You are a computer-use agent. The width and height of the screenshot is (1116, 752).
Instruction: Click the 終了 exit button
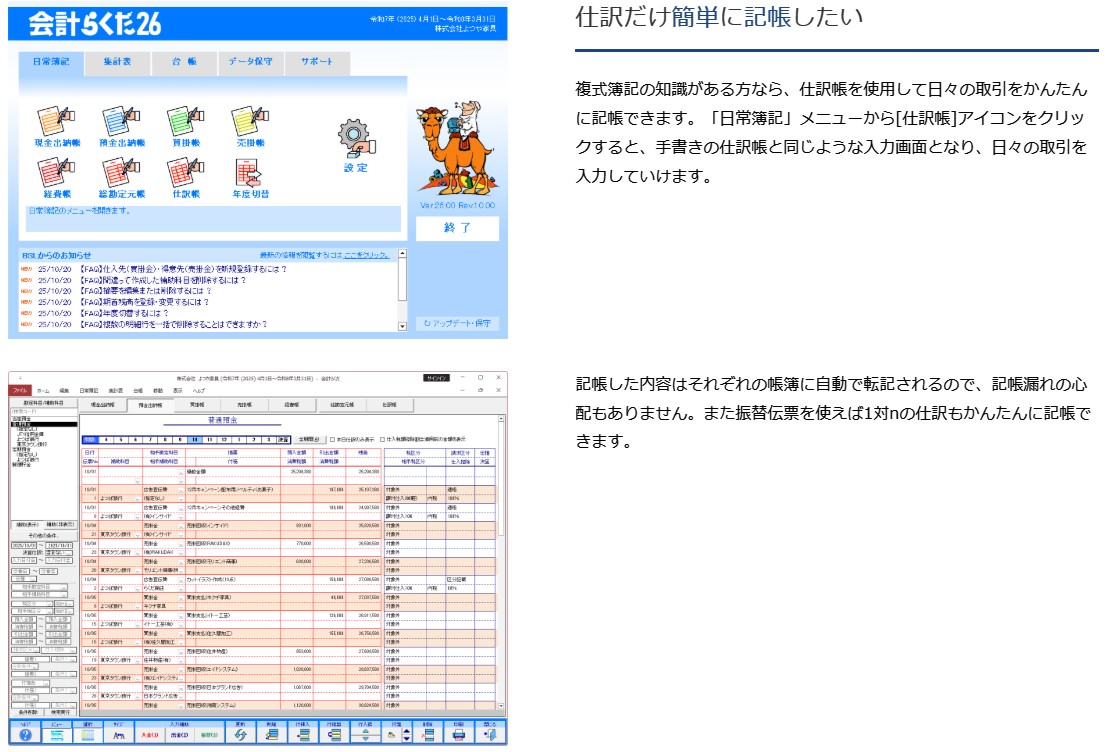(457, 228)
